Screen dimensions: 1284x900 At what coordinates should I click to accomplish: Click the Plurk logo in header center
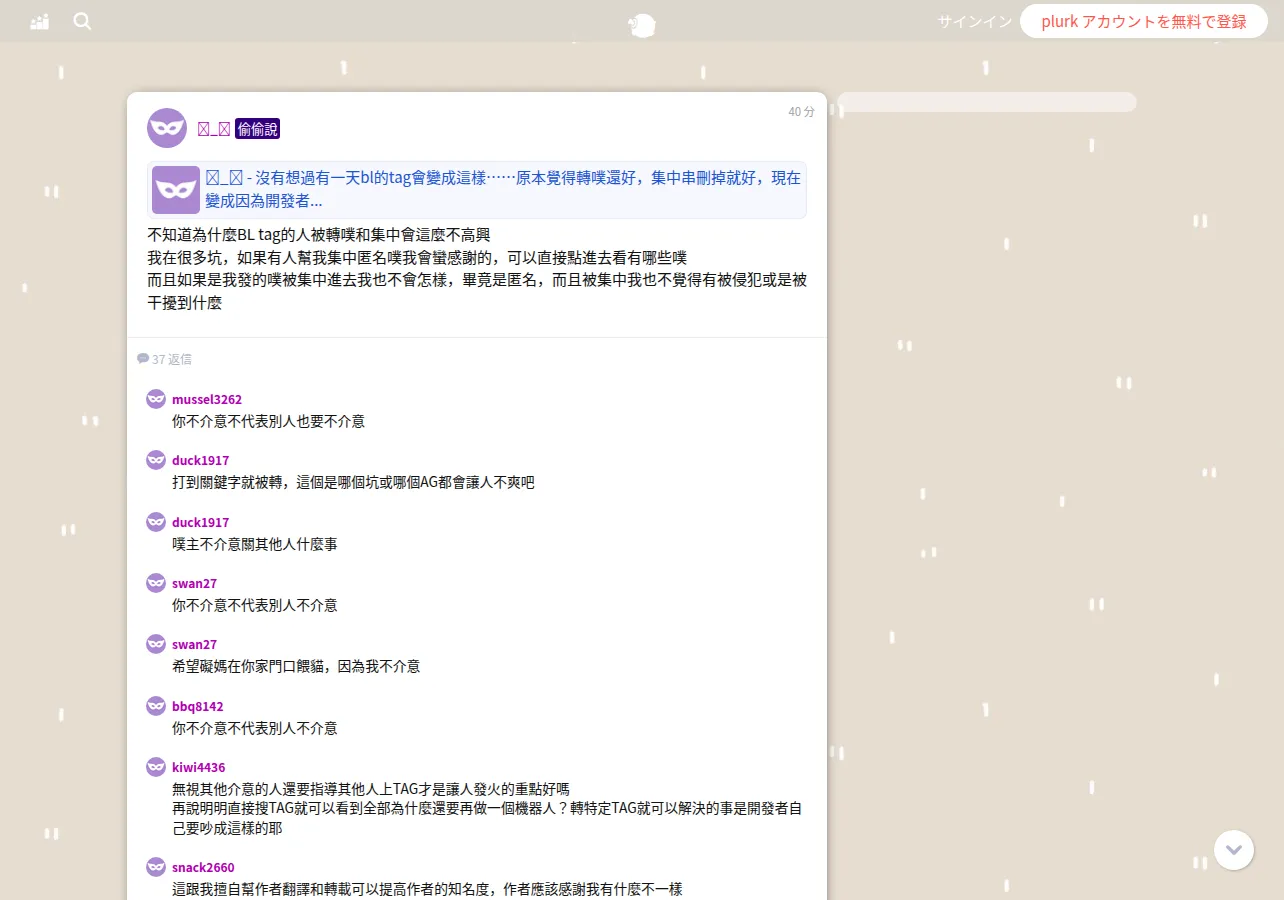[x=642, y=25]
